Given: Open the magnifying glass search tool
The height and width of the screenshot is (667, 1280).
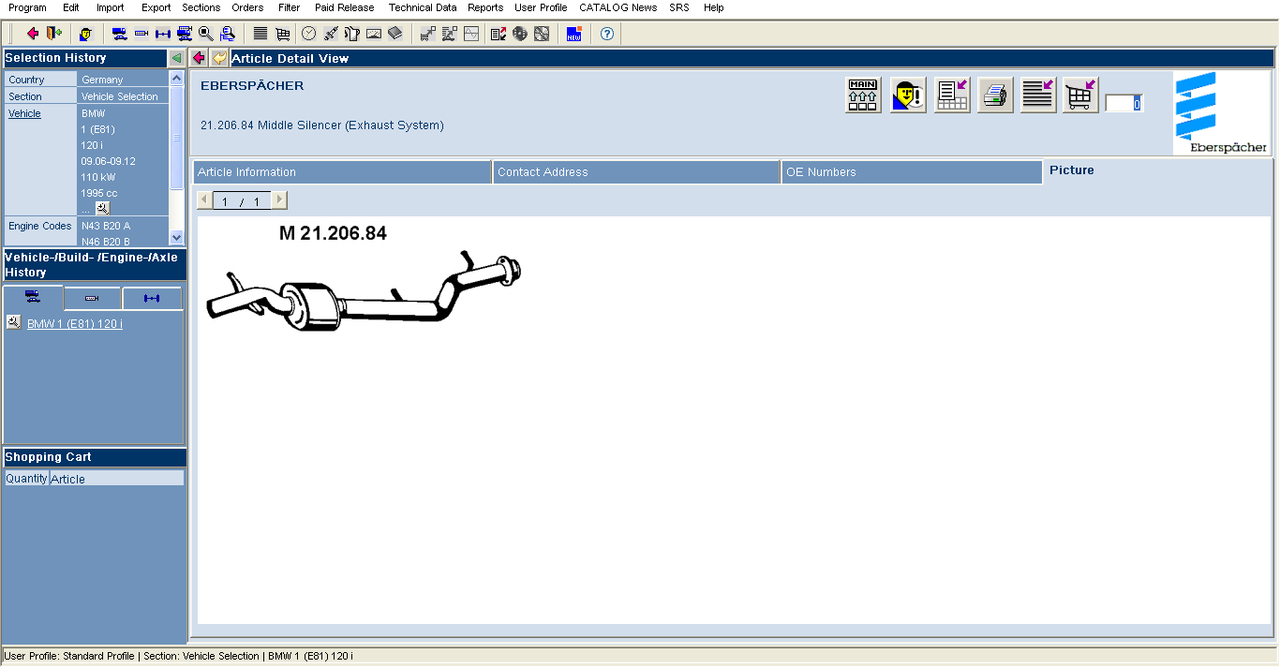Looking at the screenshot, I should click(x=206, y=33).
